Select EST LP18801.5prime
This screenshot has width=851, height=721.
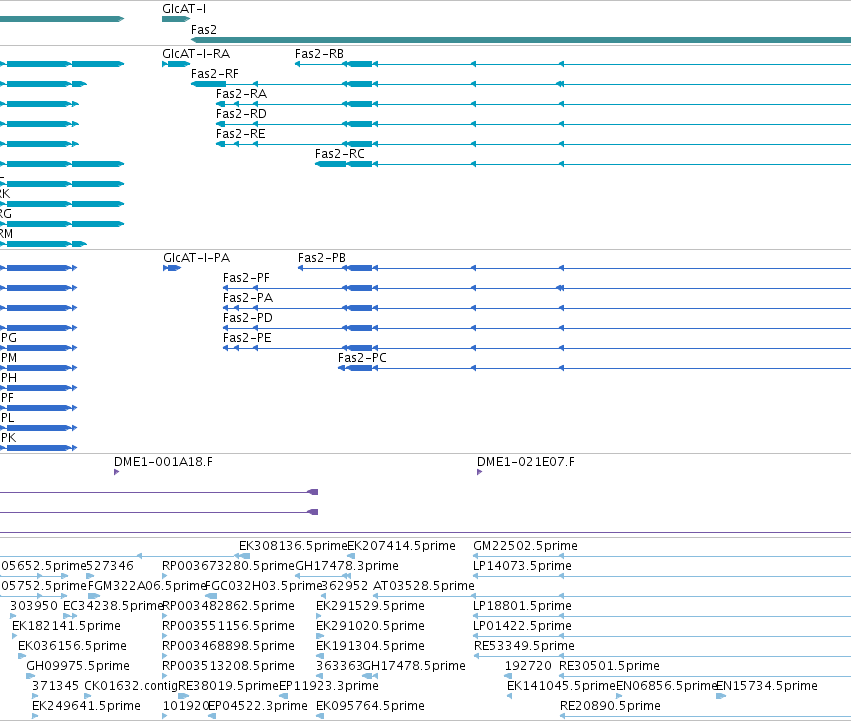pyautogui.click(x=522, y=606)
